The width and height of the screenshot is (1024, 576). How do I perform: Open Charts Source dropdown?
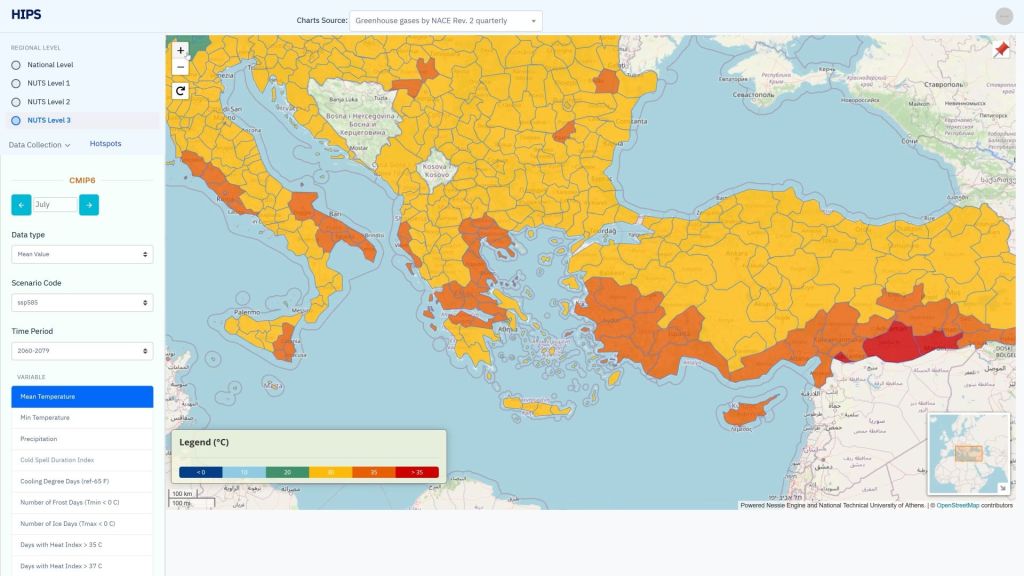coord(446,21)
